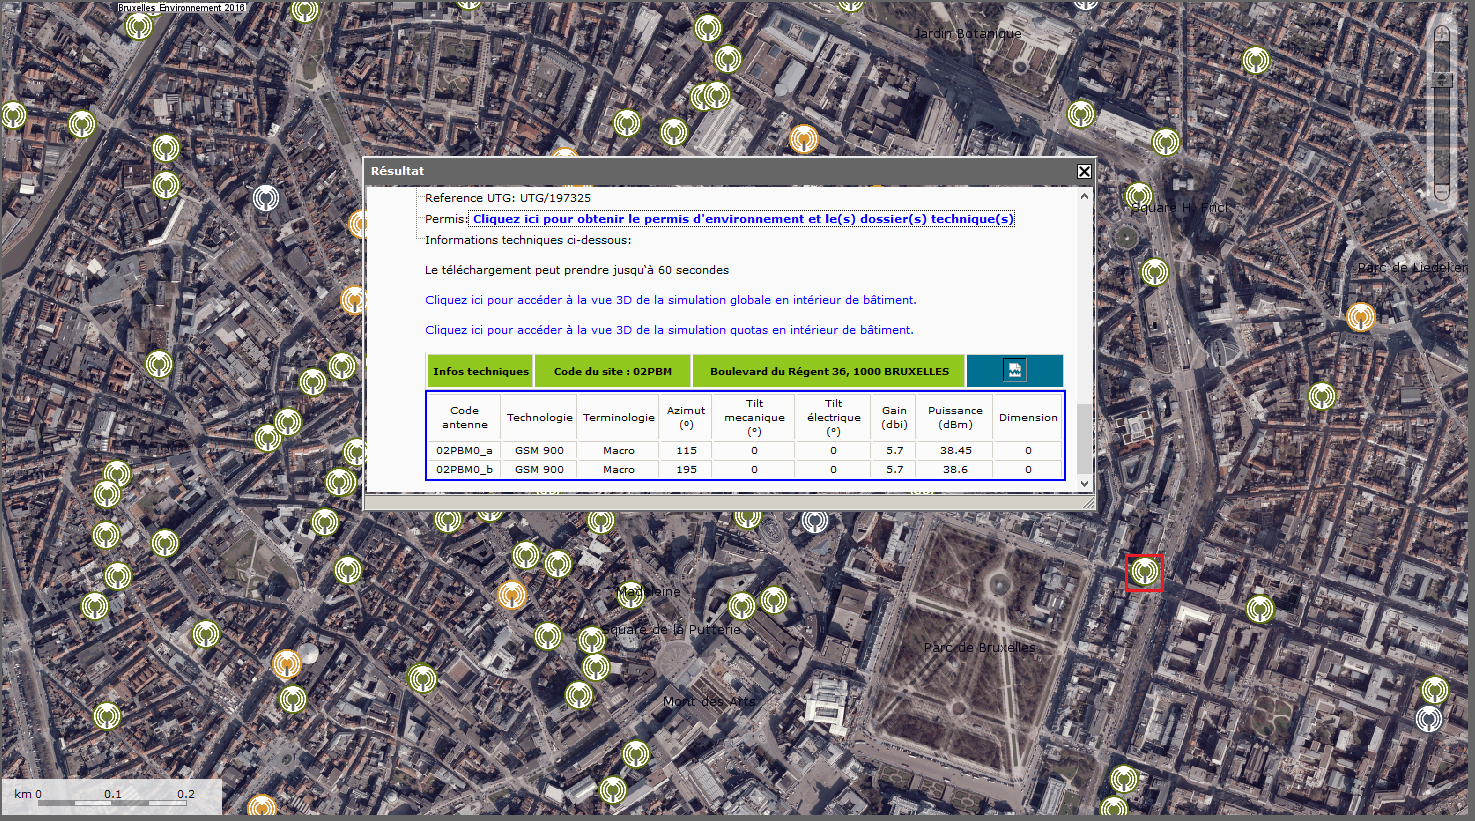Click green antenna marker left of the zoom slider
The width and height of the screenshot is (1475, 821).
click(1256, 60)
